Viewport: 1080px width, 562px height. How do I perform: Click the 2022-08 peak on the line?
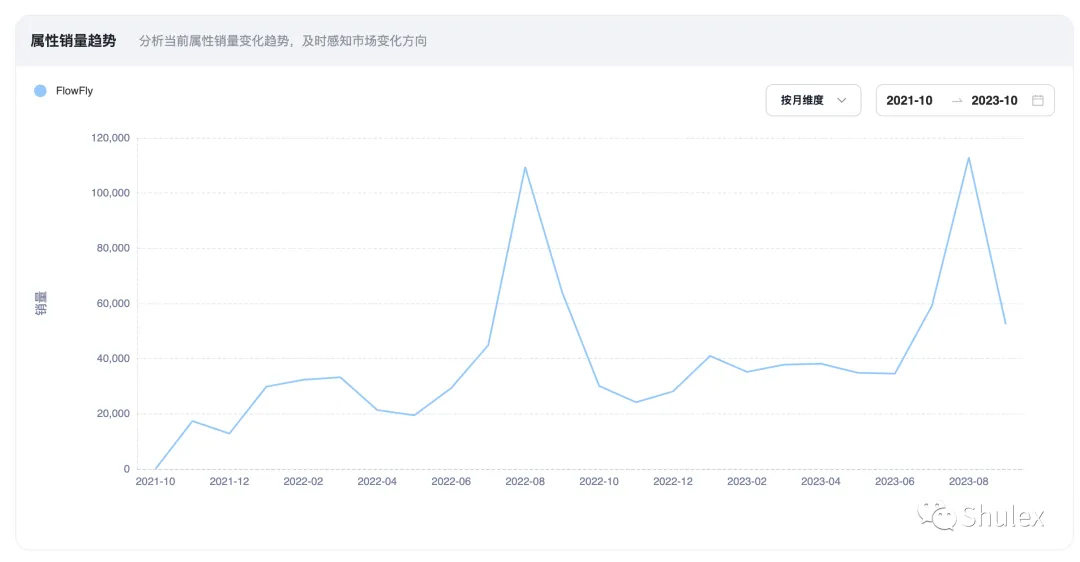pyautogui.click(x=525, y=167)
